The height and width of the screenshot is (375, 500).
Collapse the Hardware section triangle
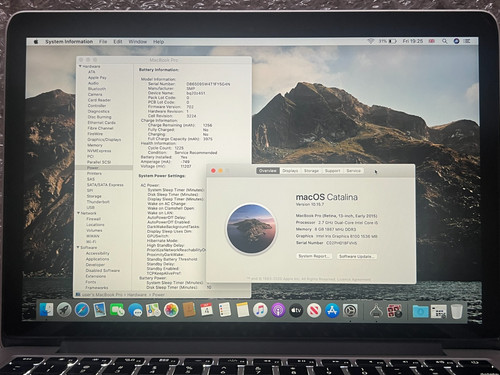point(80,66)
